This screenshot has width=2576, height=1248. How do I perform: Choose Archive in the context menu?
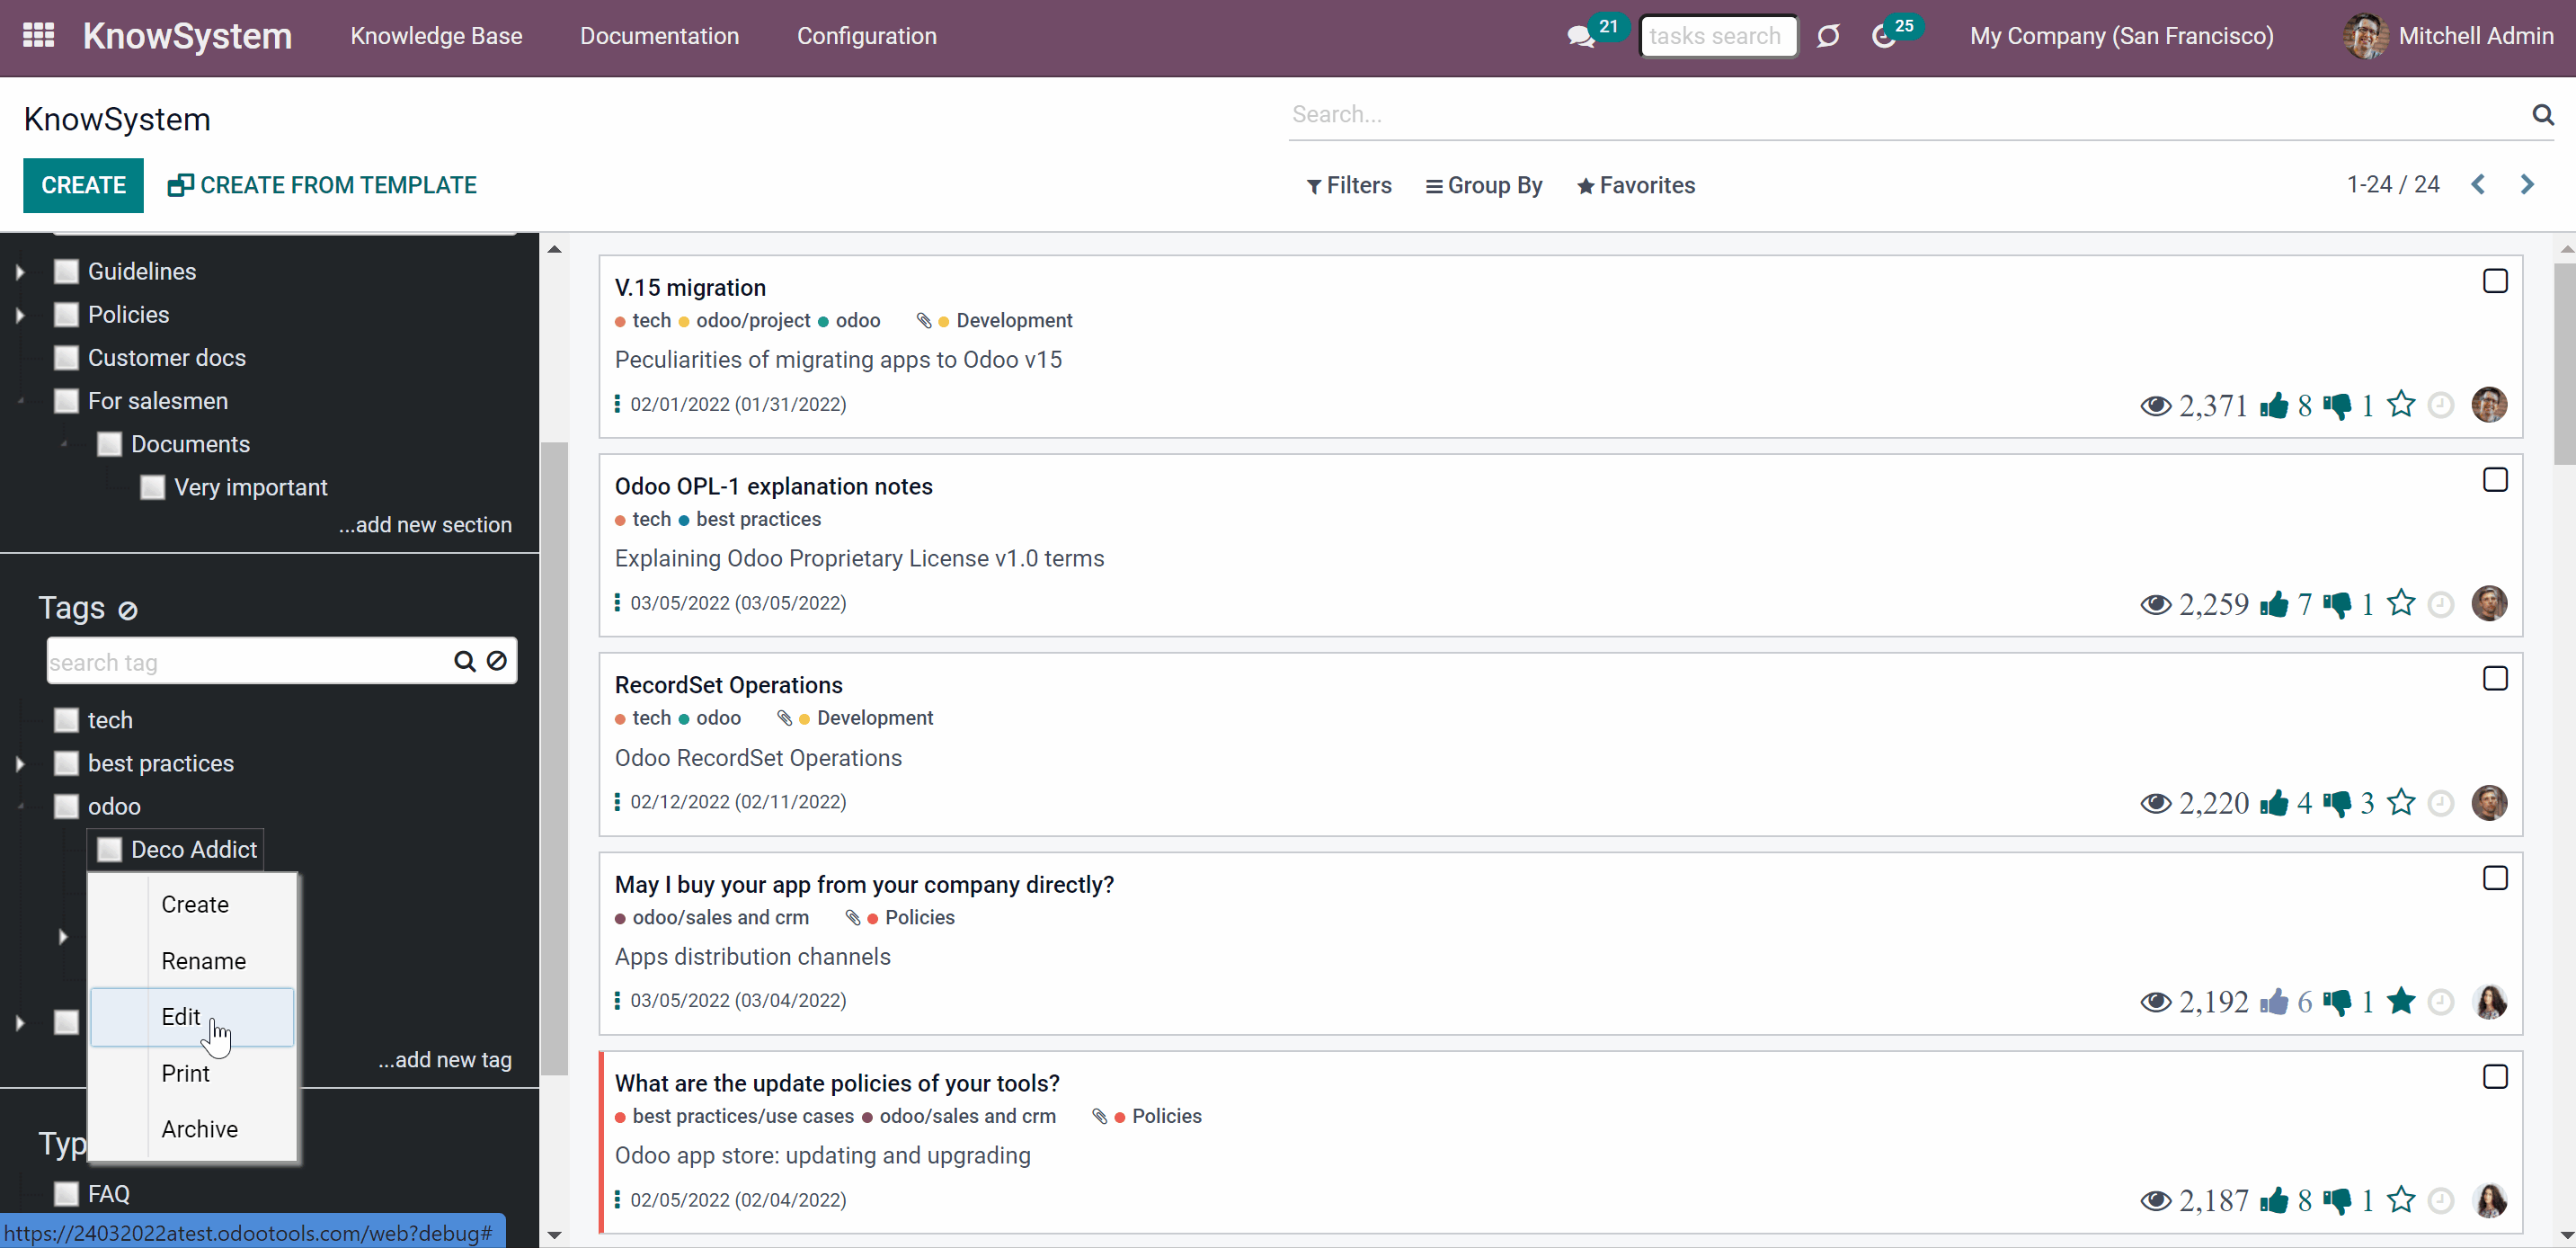194,1129
